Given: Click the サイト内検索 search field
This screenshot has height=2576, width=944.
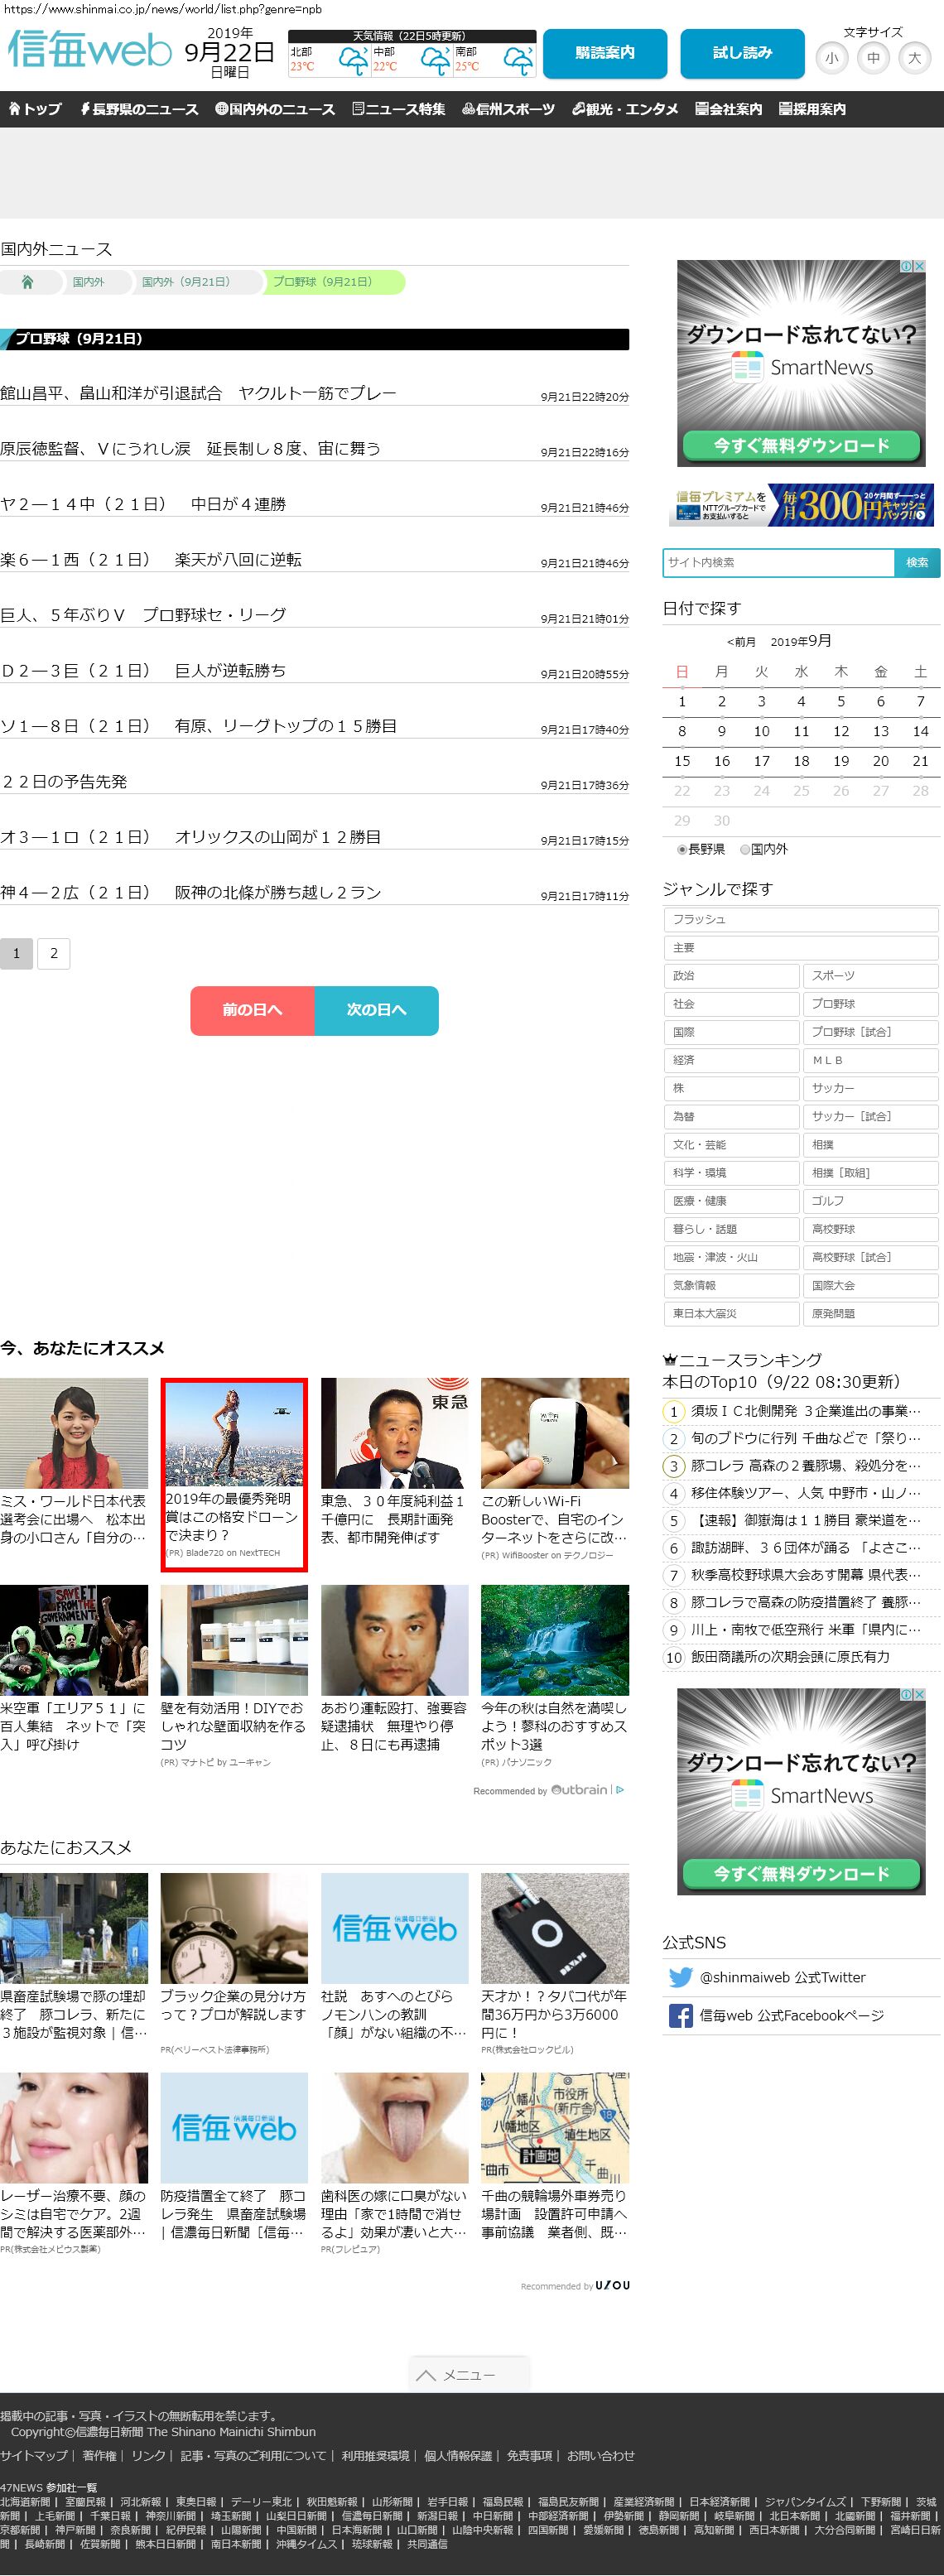Looking at the screenshot, I should (x=778, y=562).
